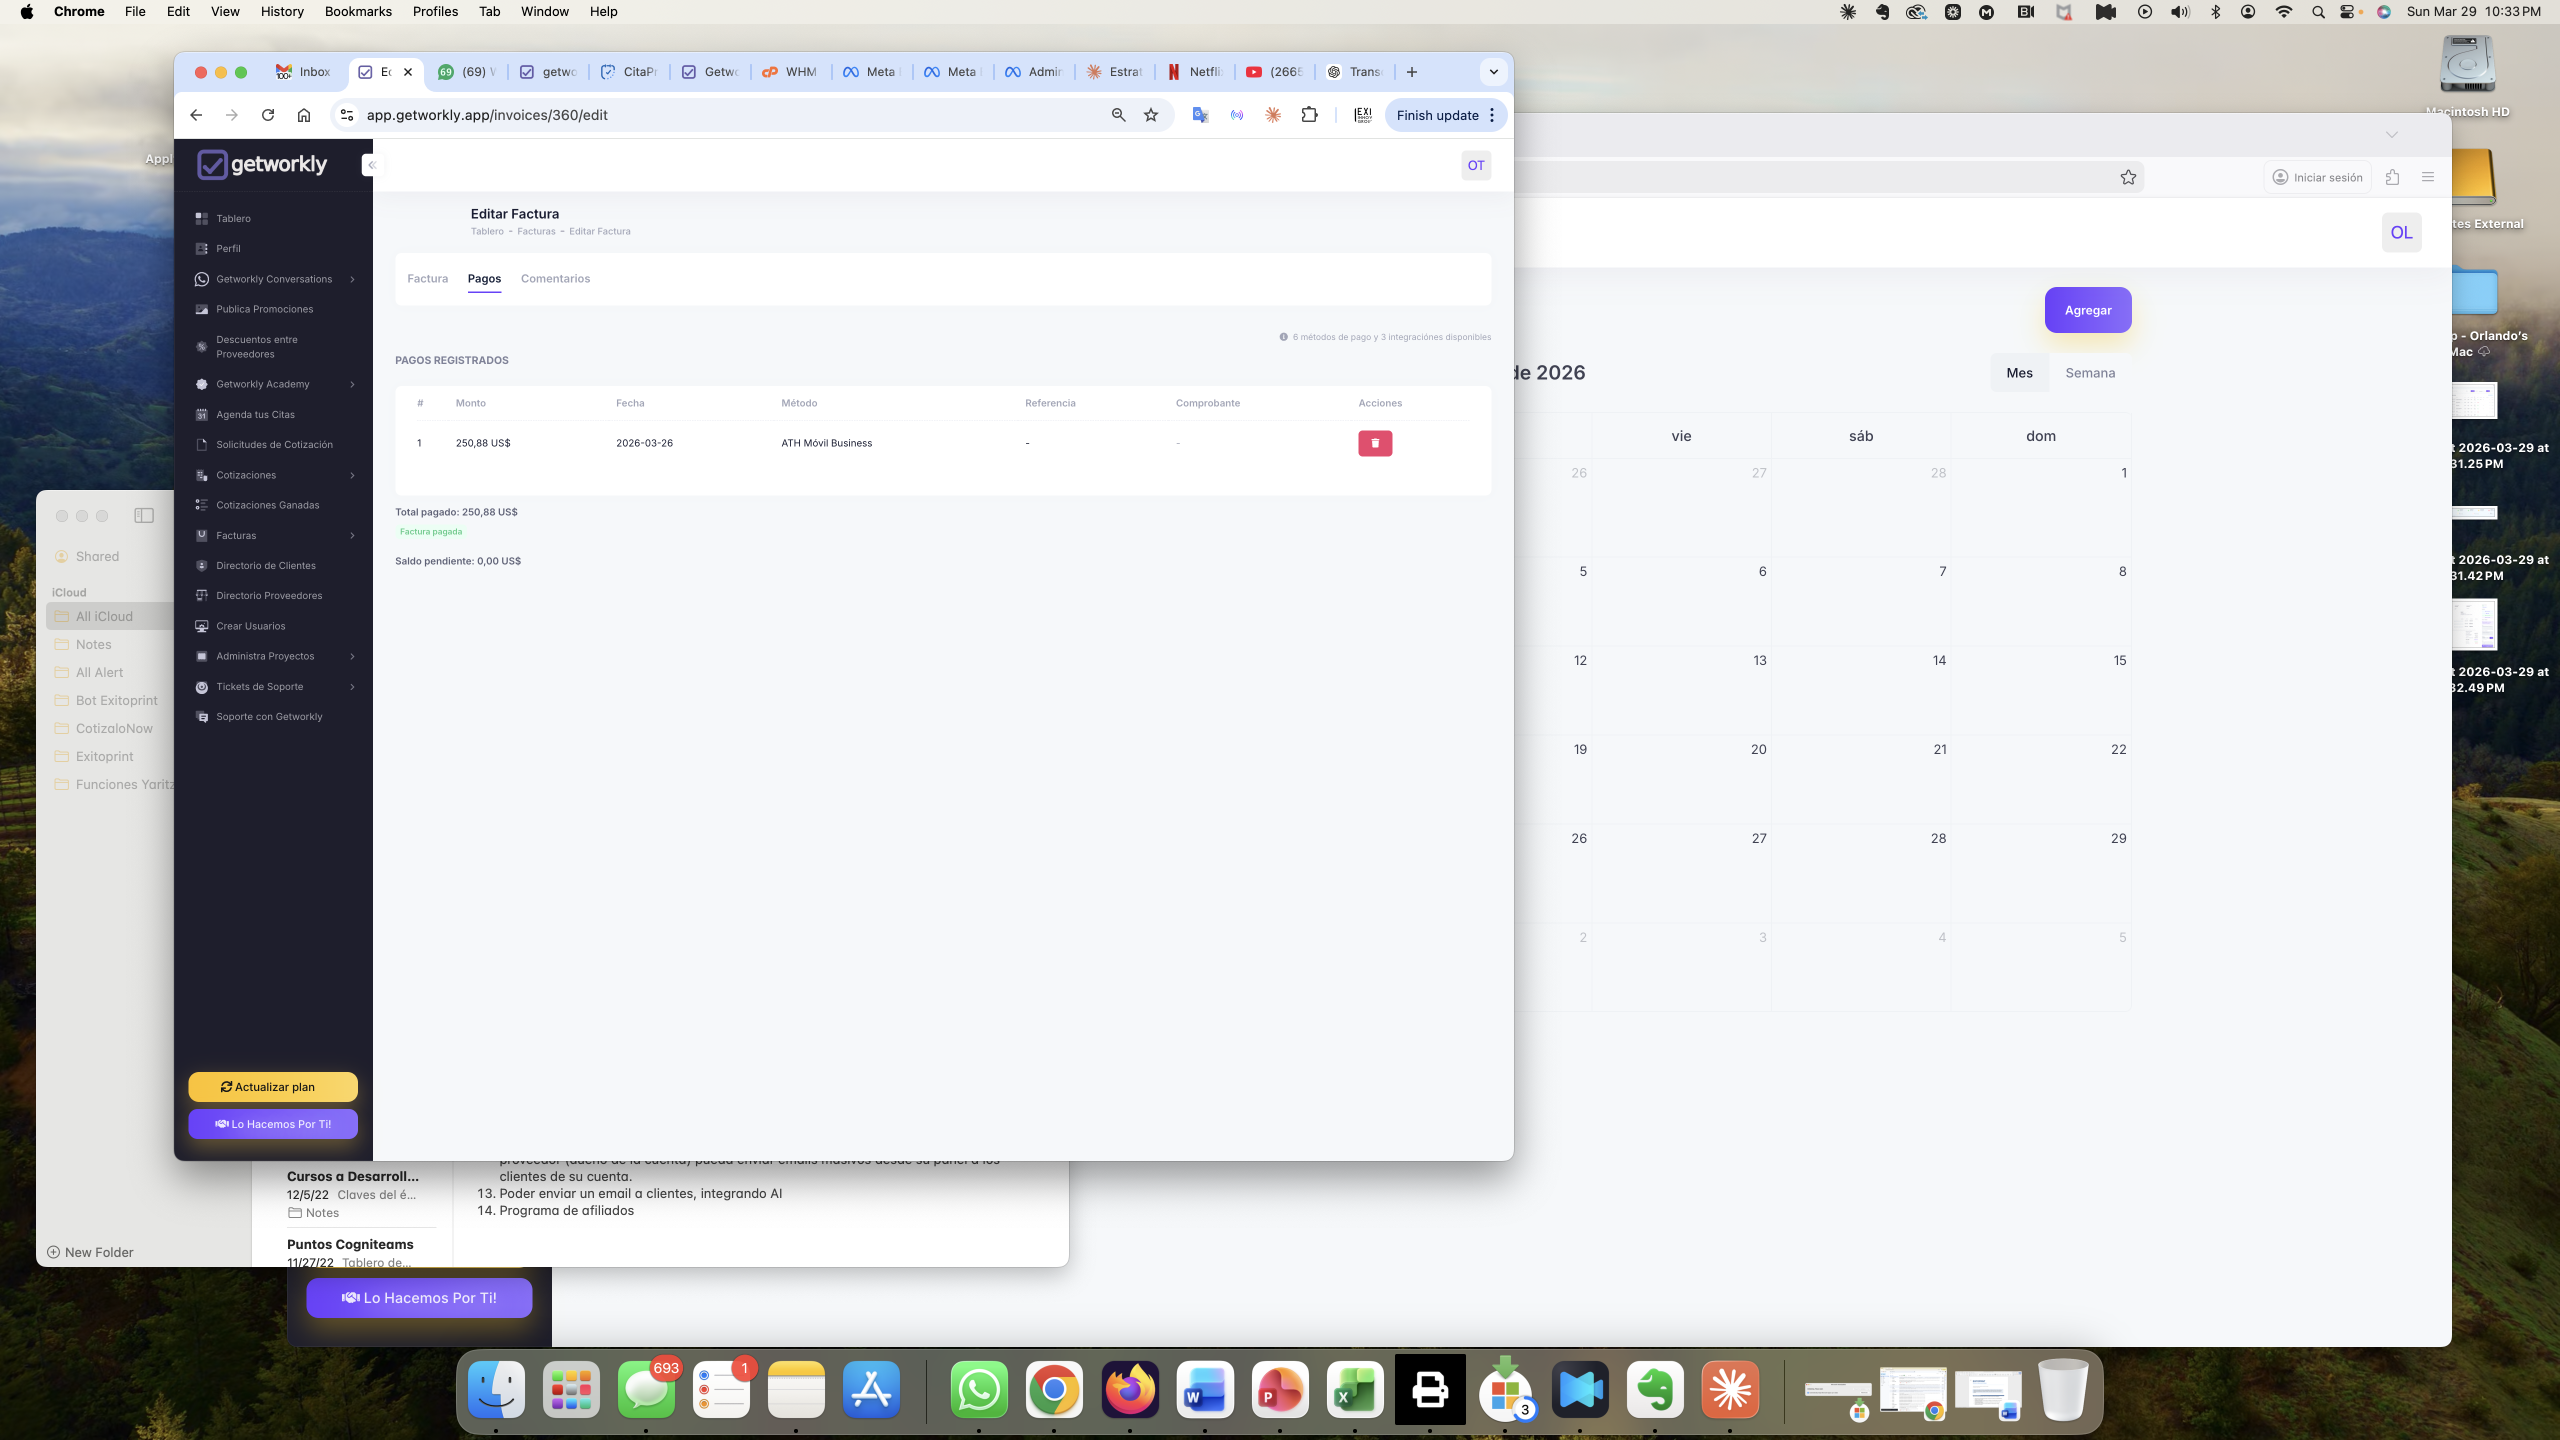This screenshot has height=1440, width=2560.
Task: Click the Agregar button in calendar
Action: point(2087,310)
